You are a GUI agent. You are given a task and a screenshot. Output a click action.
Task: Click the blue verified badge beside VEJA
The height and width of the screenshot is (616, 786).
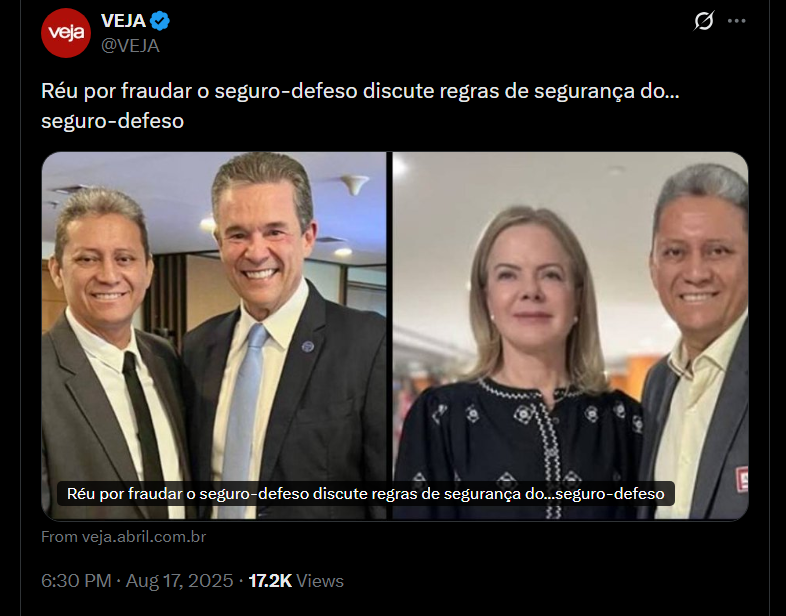[x=160, y=21]
